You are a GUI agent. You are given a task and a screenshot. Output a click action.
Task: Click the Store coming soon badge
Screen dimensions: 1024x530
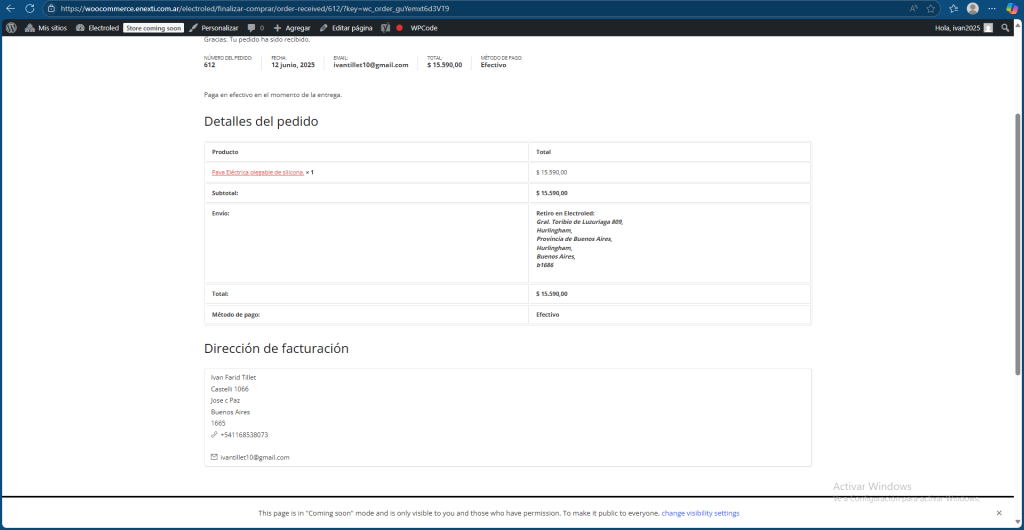click(154, 28)
